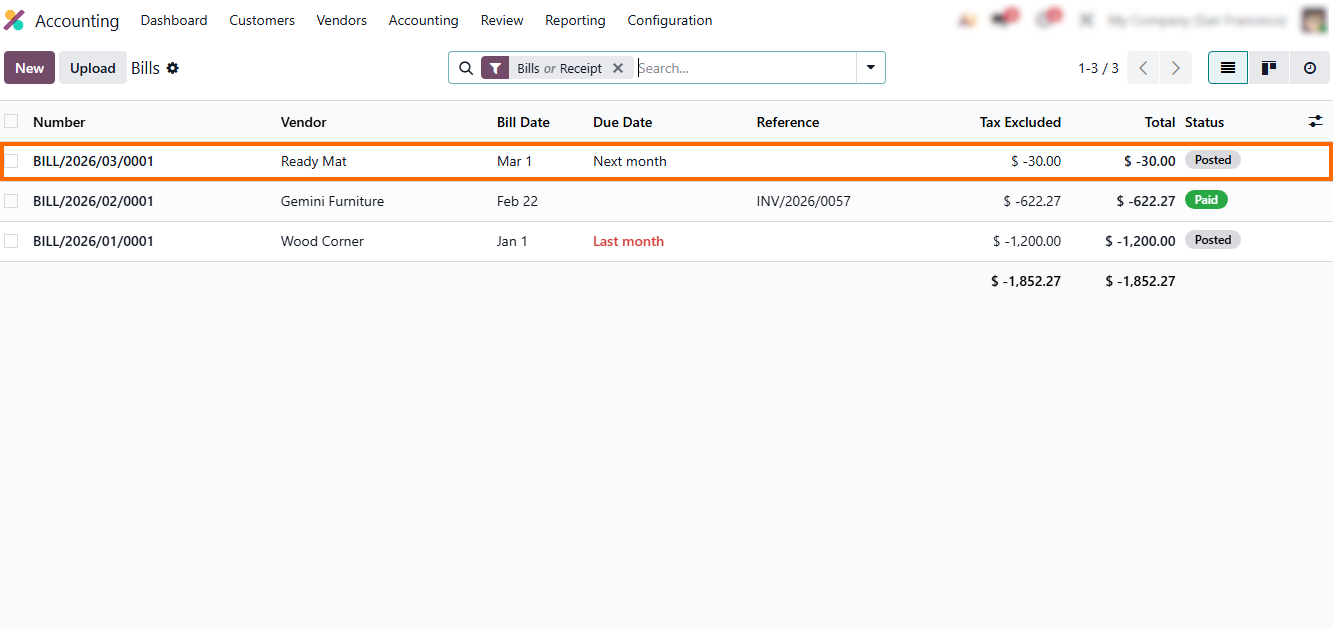
Task: Select checkbox for BILL/2026/03/0001
Action: 11,161
